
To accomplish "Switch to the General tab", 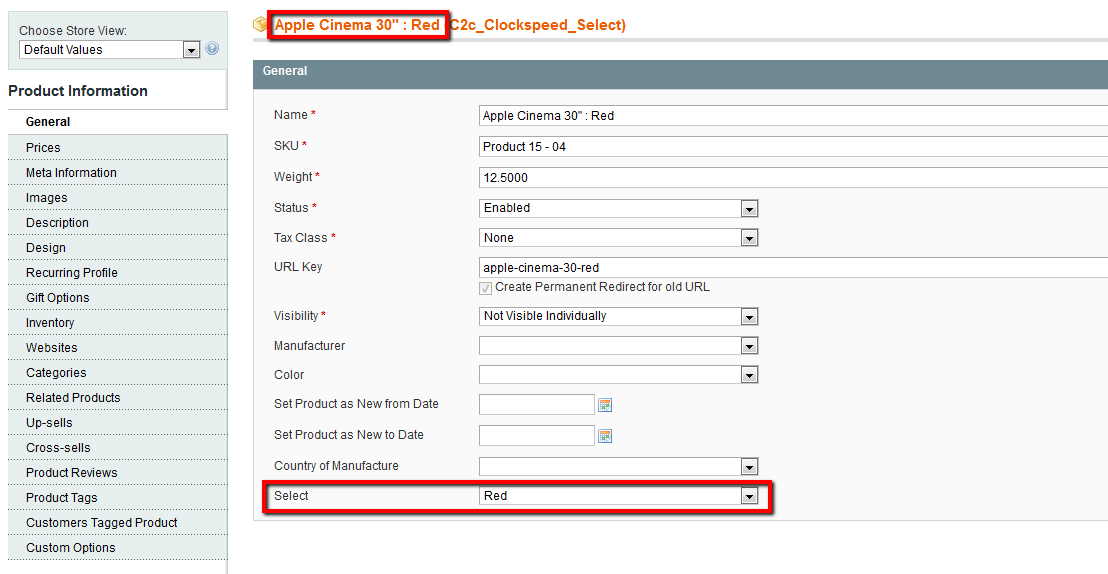I will click(x=118, y=122).
